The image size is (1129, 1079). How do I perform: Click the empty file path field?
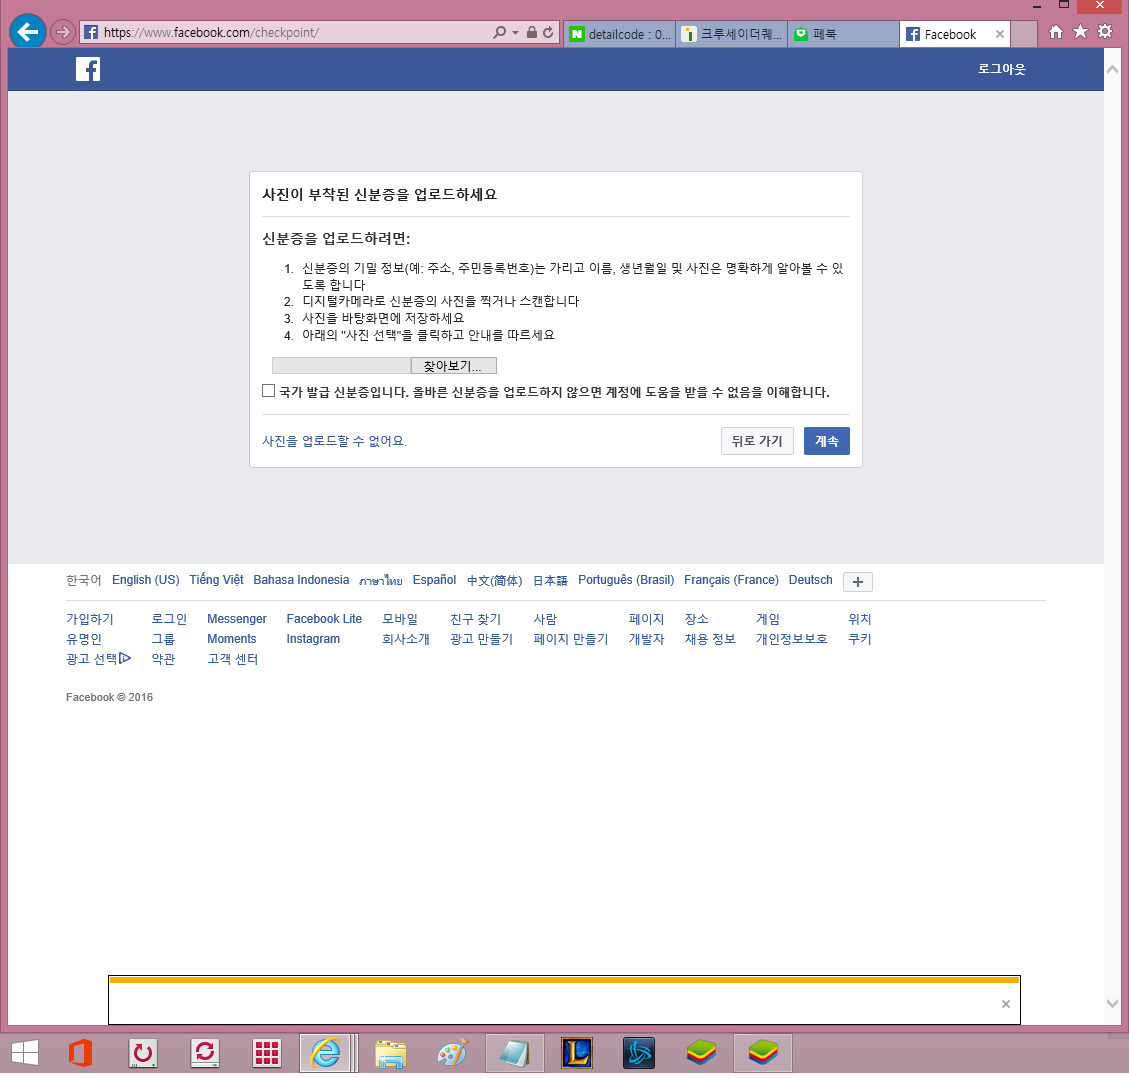341,366
